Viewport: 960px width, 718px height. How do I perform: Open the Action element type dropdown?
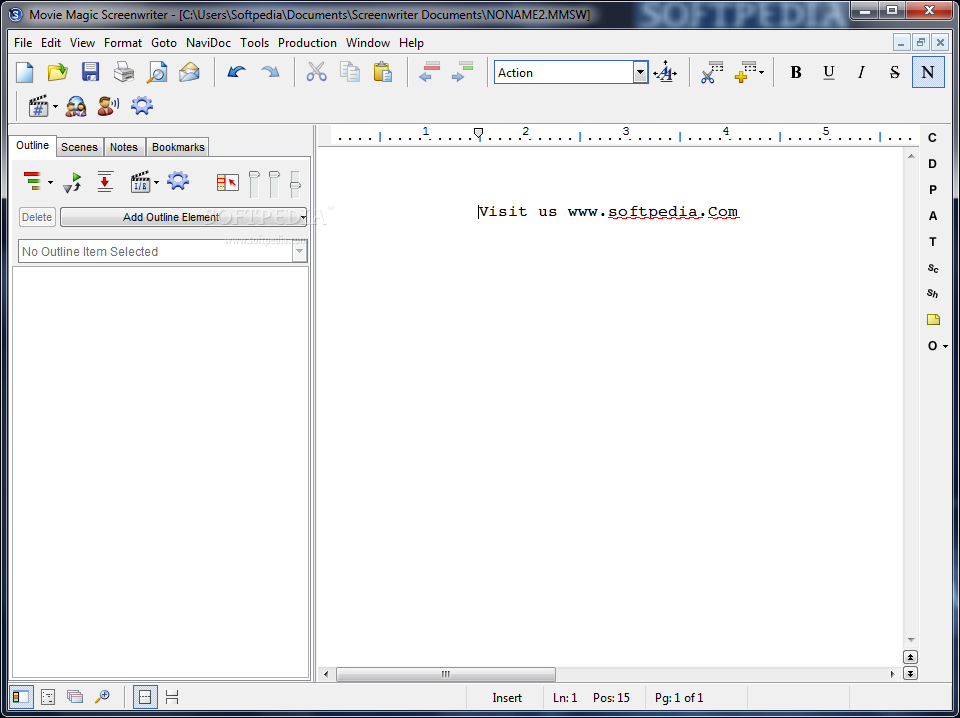point(640,72)
